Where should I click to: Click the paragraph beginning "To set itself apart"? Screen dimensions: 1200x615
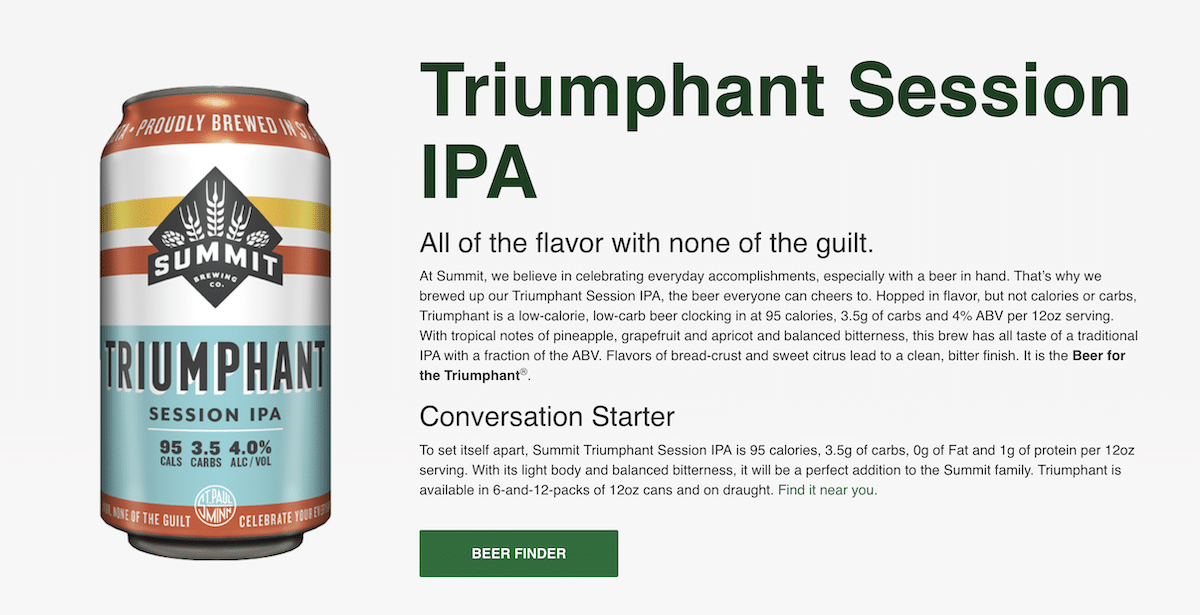[777, 471]
